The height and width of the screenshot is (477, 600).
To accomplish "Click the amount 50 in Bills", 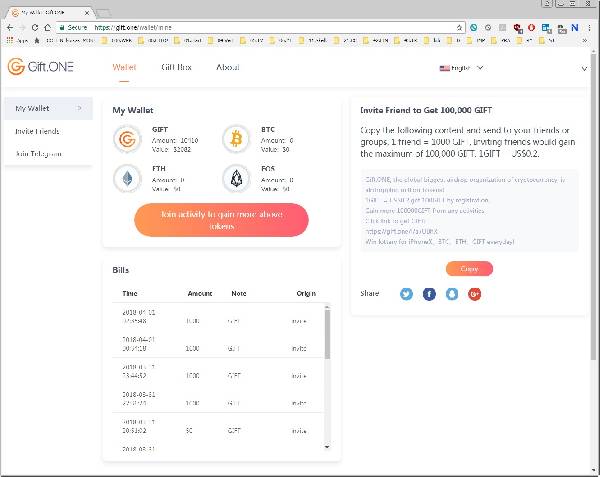I will (189, 430).
